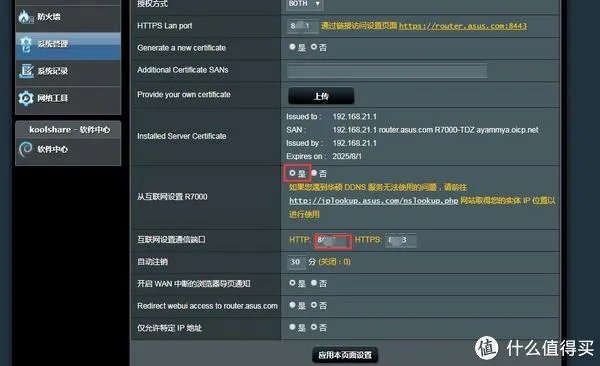Click the system log notepad icon
This screenshot has width=600, height=366.
point(26,71)
